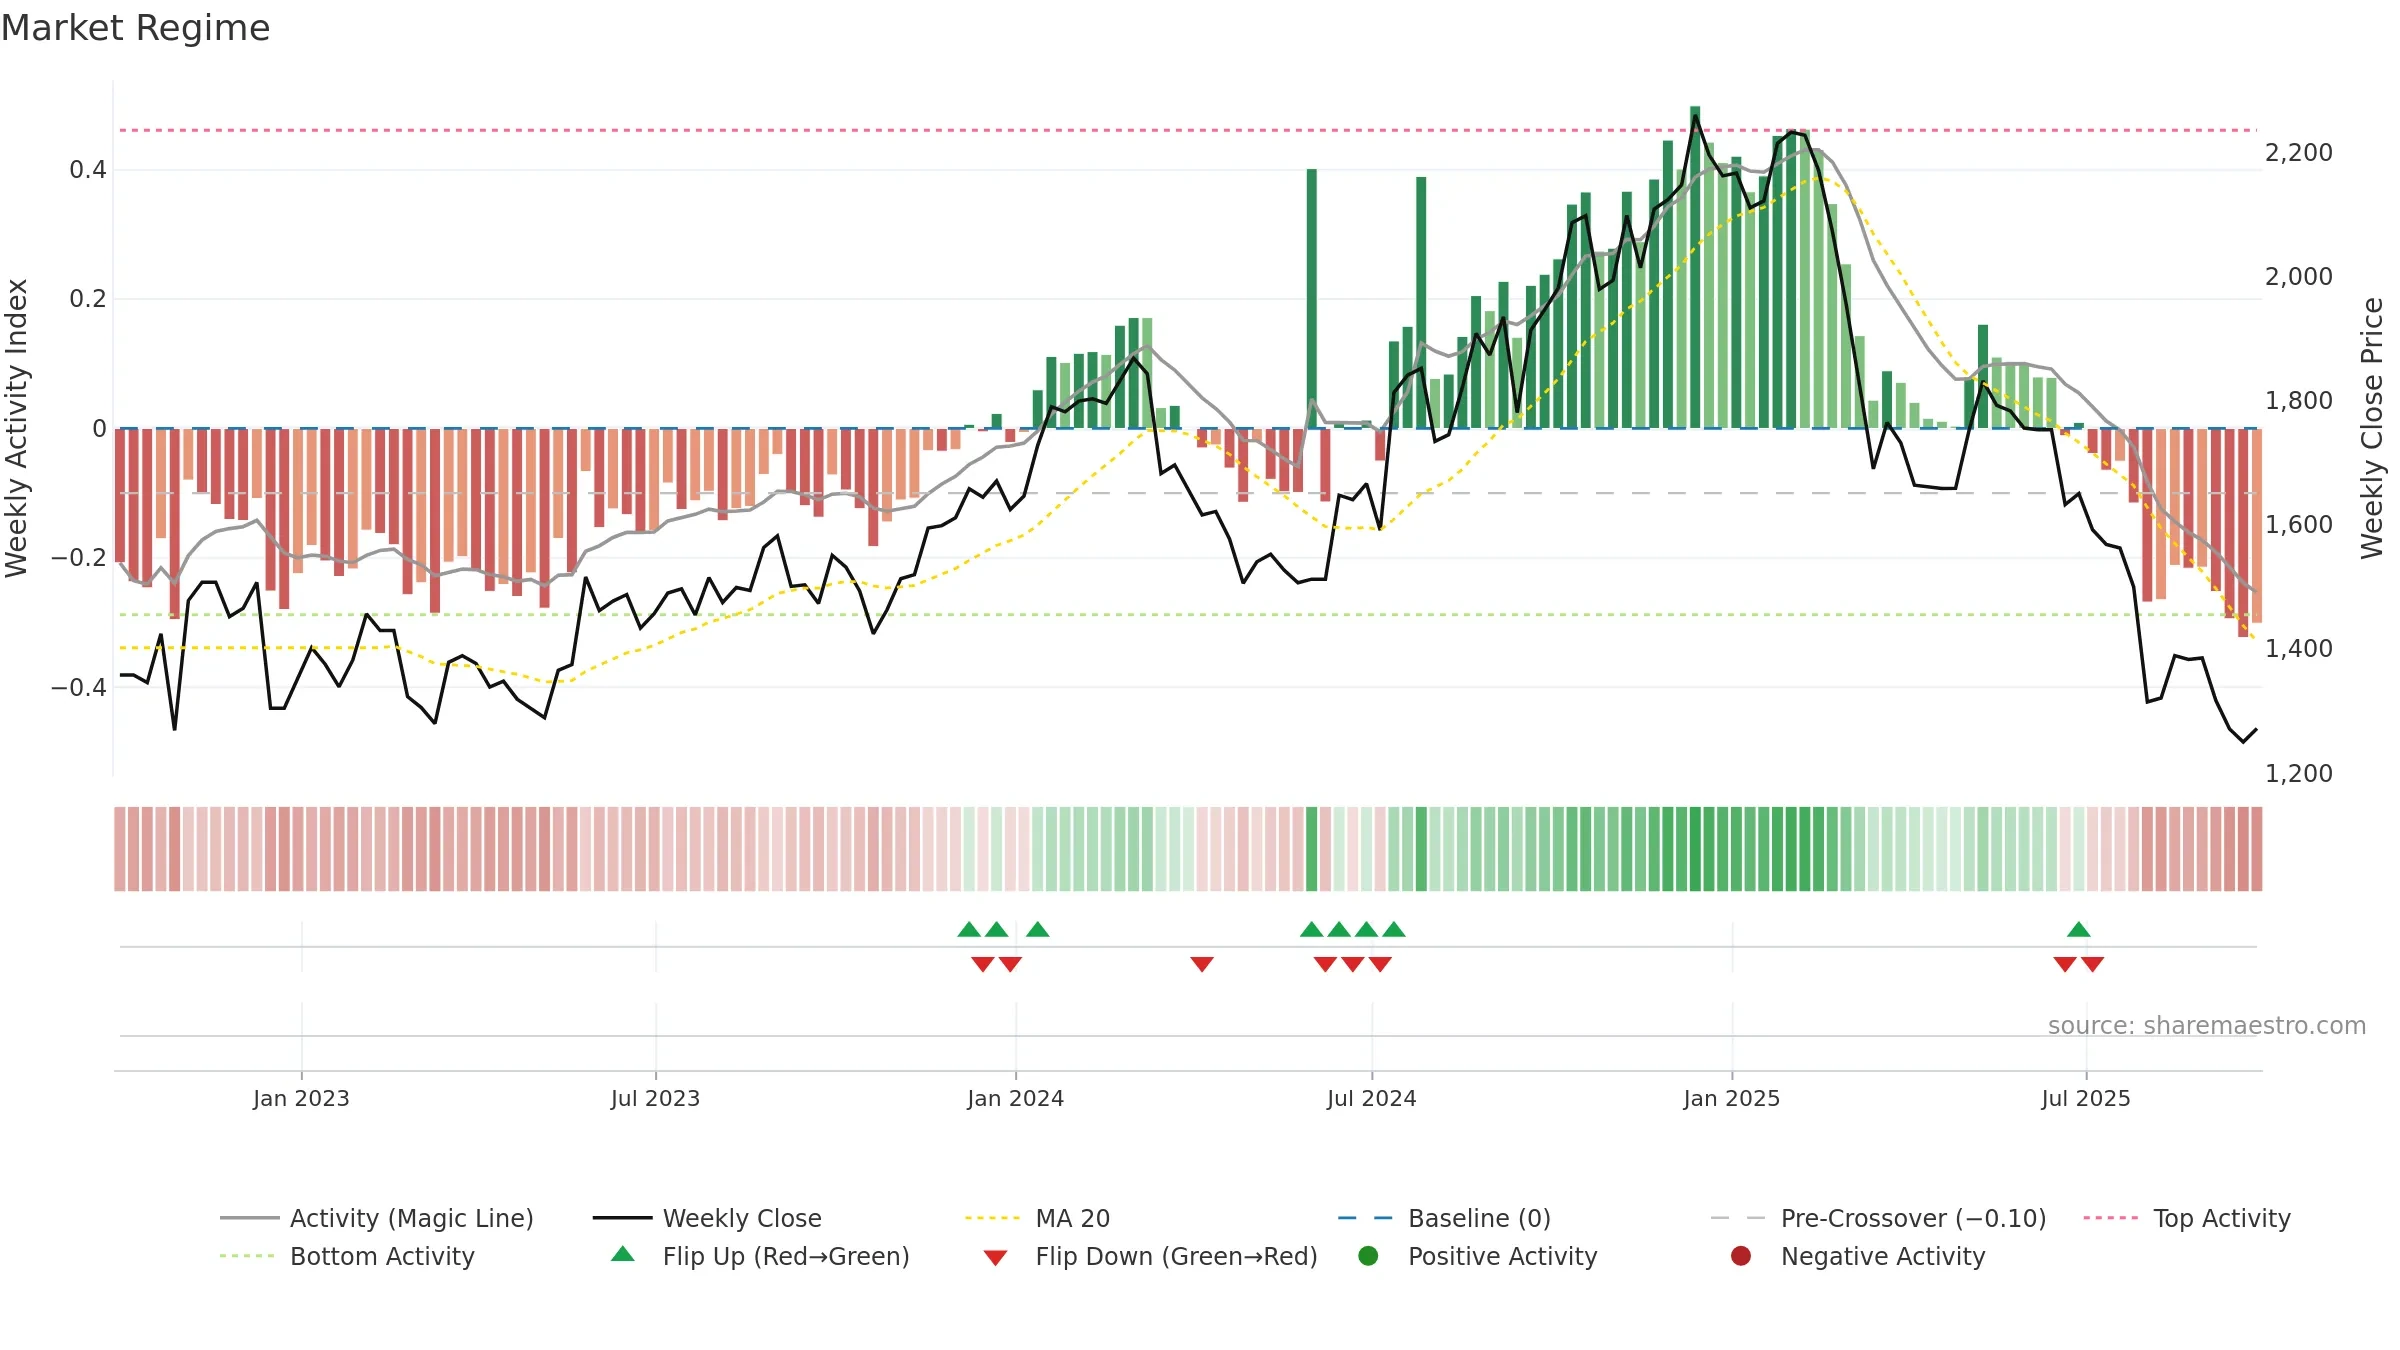This screenshot has width=2400, height=1350.
Task: Click red Flip Down triangle icon in legend
Action: click(x=995, y=1258)
